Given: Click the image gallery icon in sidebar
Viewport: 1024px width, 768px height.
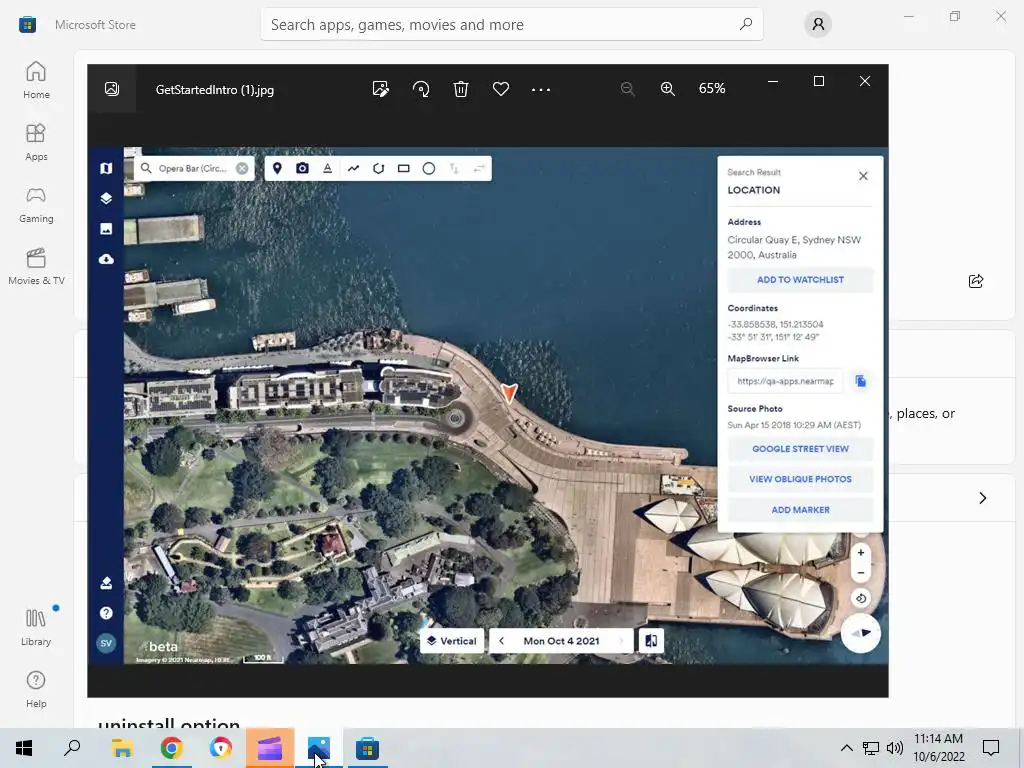Looking at the screenshot, I should [106, 229].
